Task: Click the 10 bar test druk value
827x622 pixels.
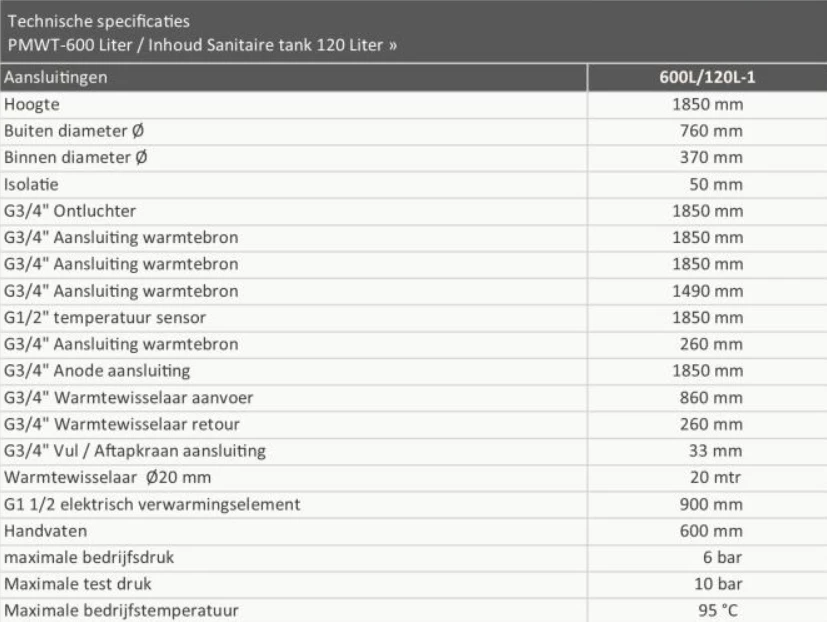Action: pyautogui.click(x=719, y=584)
